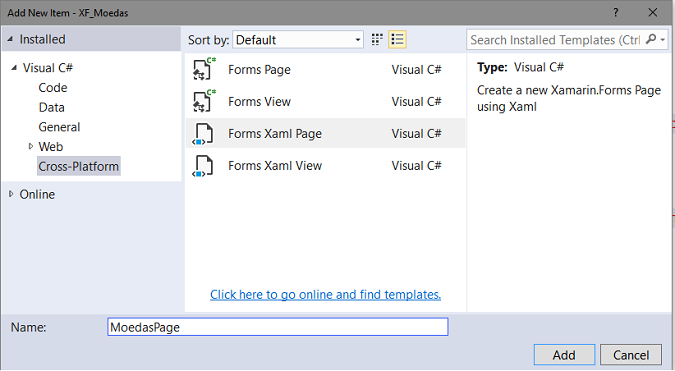Click the Add button
Image resolution: width=675 pixels, height=371 pixels.
564,355
